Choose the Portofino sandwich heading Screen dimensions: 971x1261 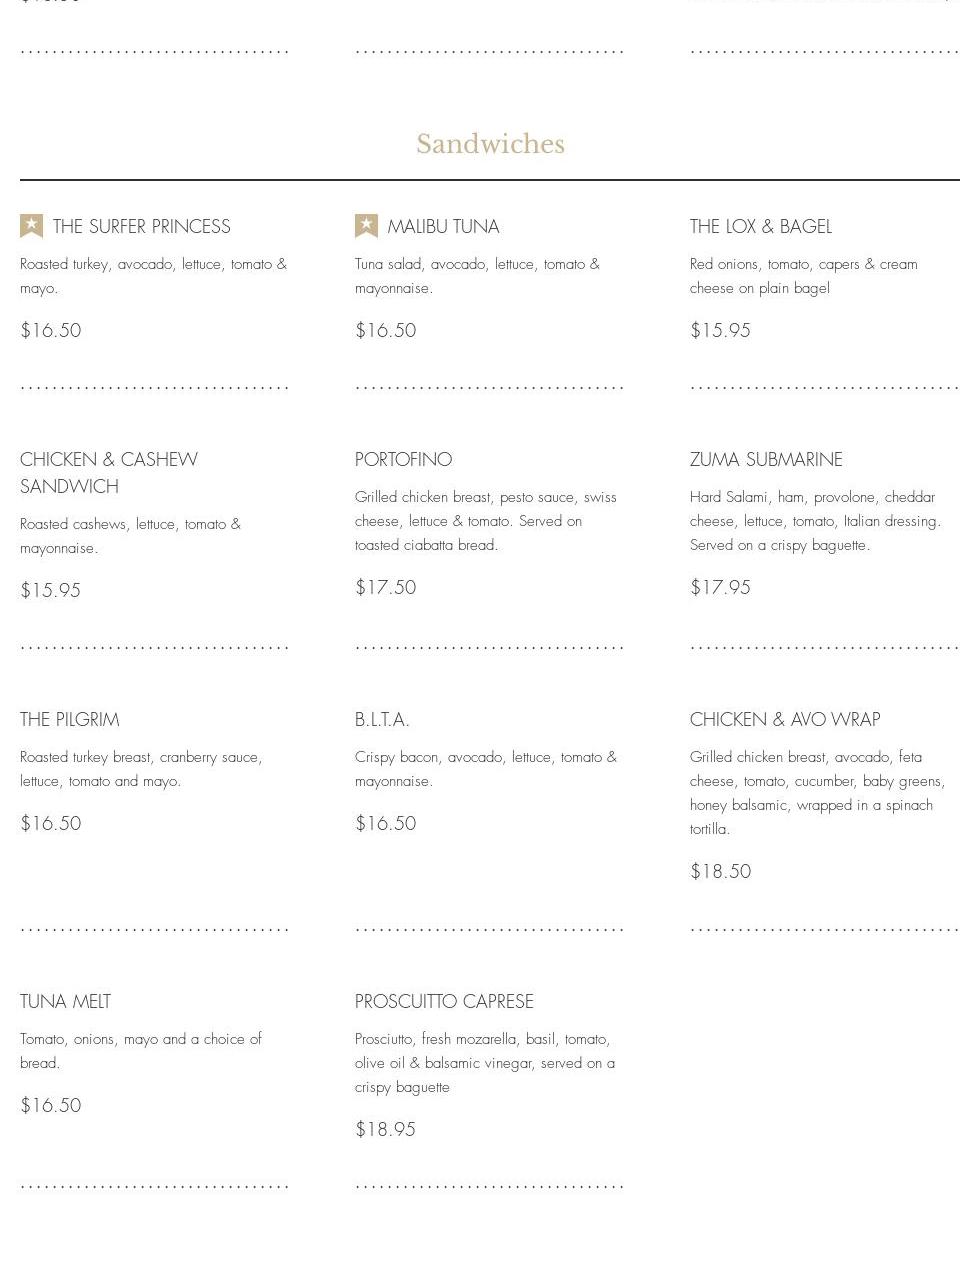pyautogui.click(x=403, y=460)
